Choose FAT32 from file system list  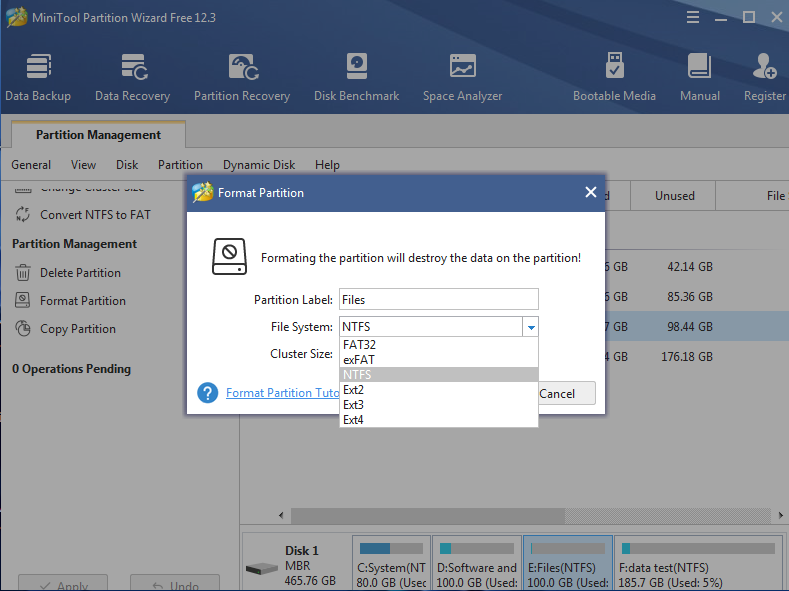pyautogui.click(x=439, y=345)
